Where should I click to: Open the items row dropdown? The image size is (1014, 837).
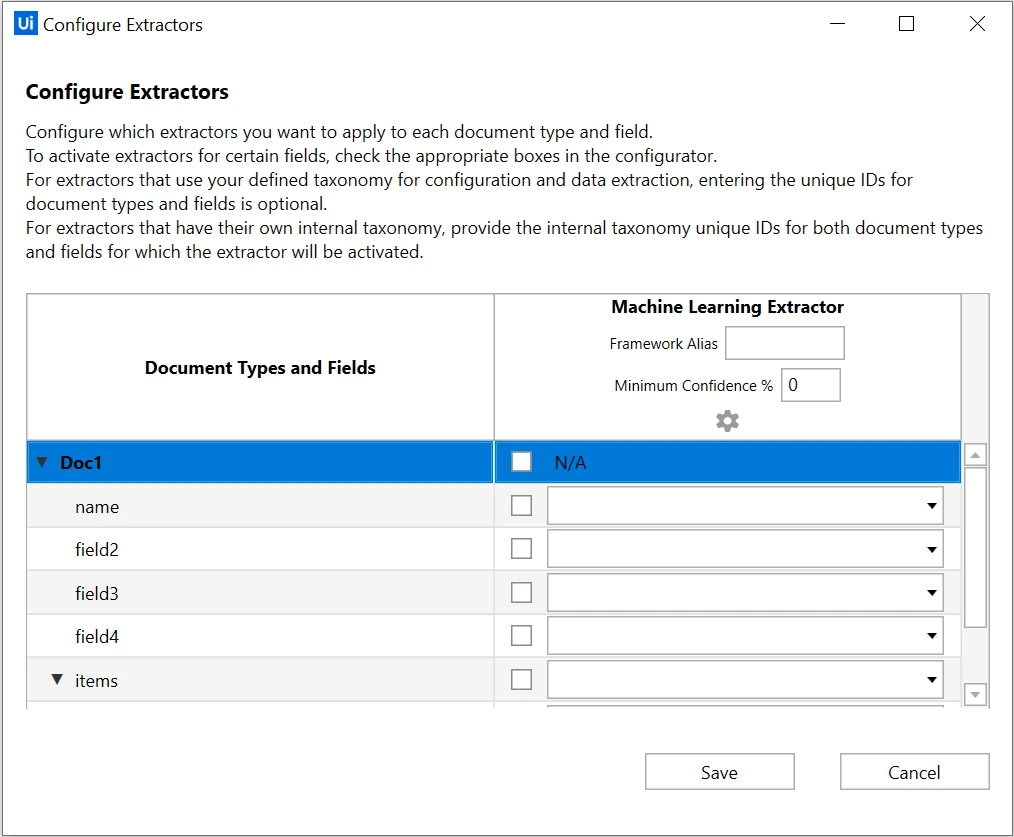click(x=745, y=680)
